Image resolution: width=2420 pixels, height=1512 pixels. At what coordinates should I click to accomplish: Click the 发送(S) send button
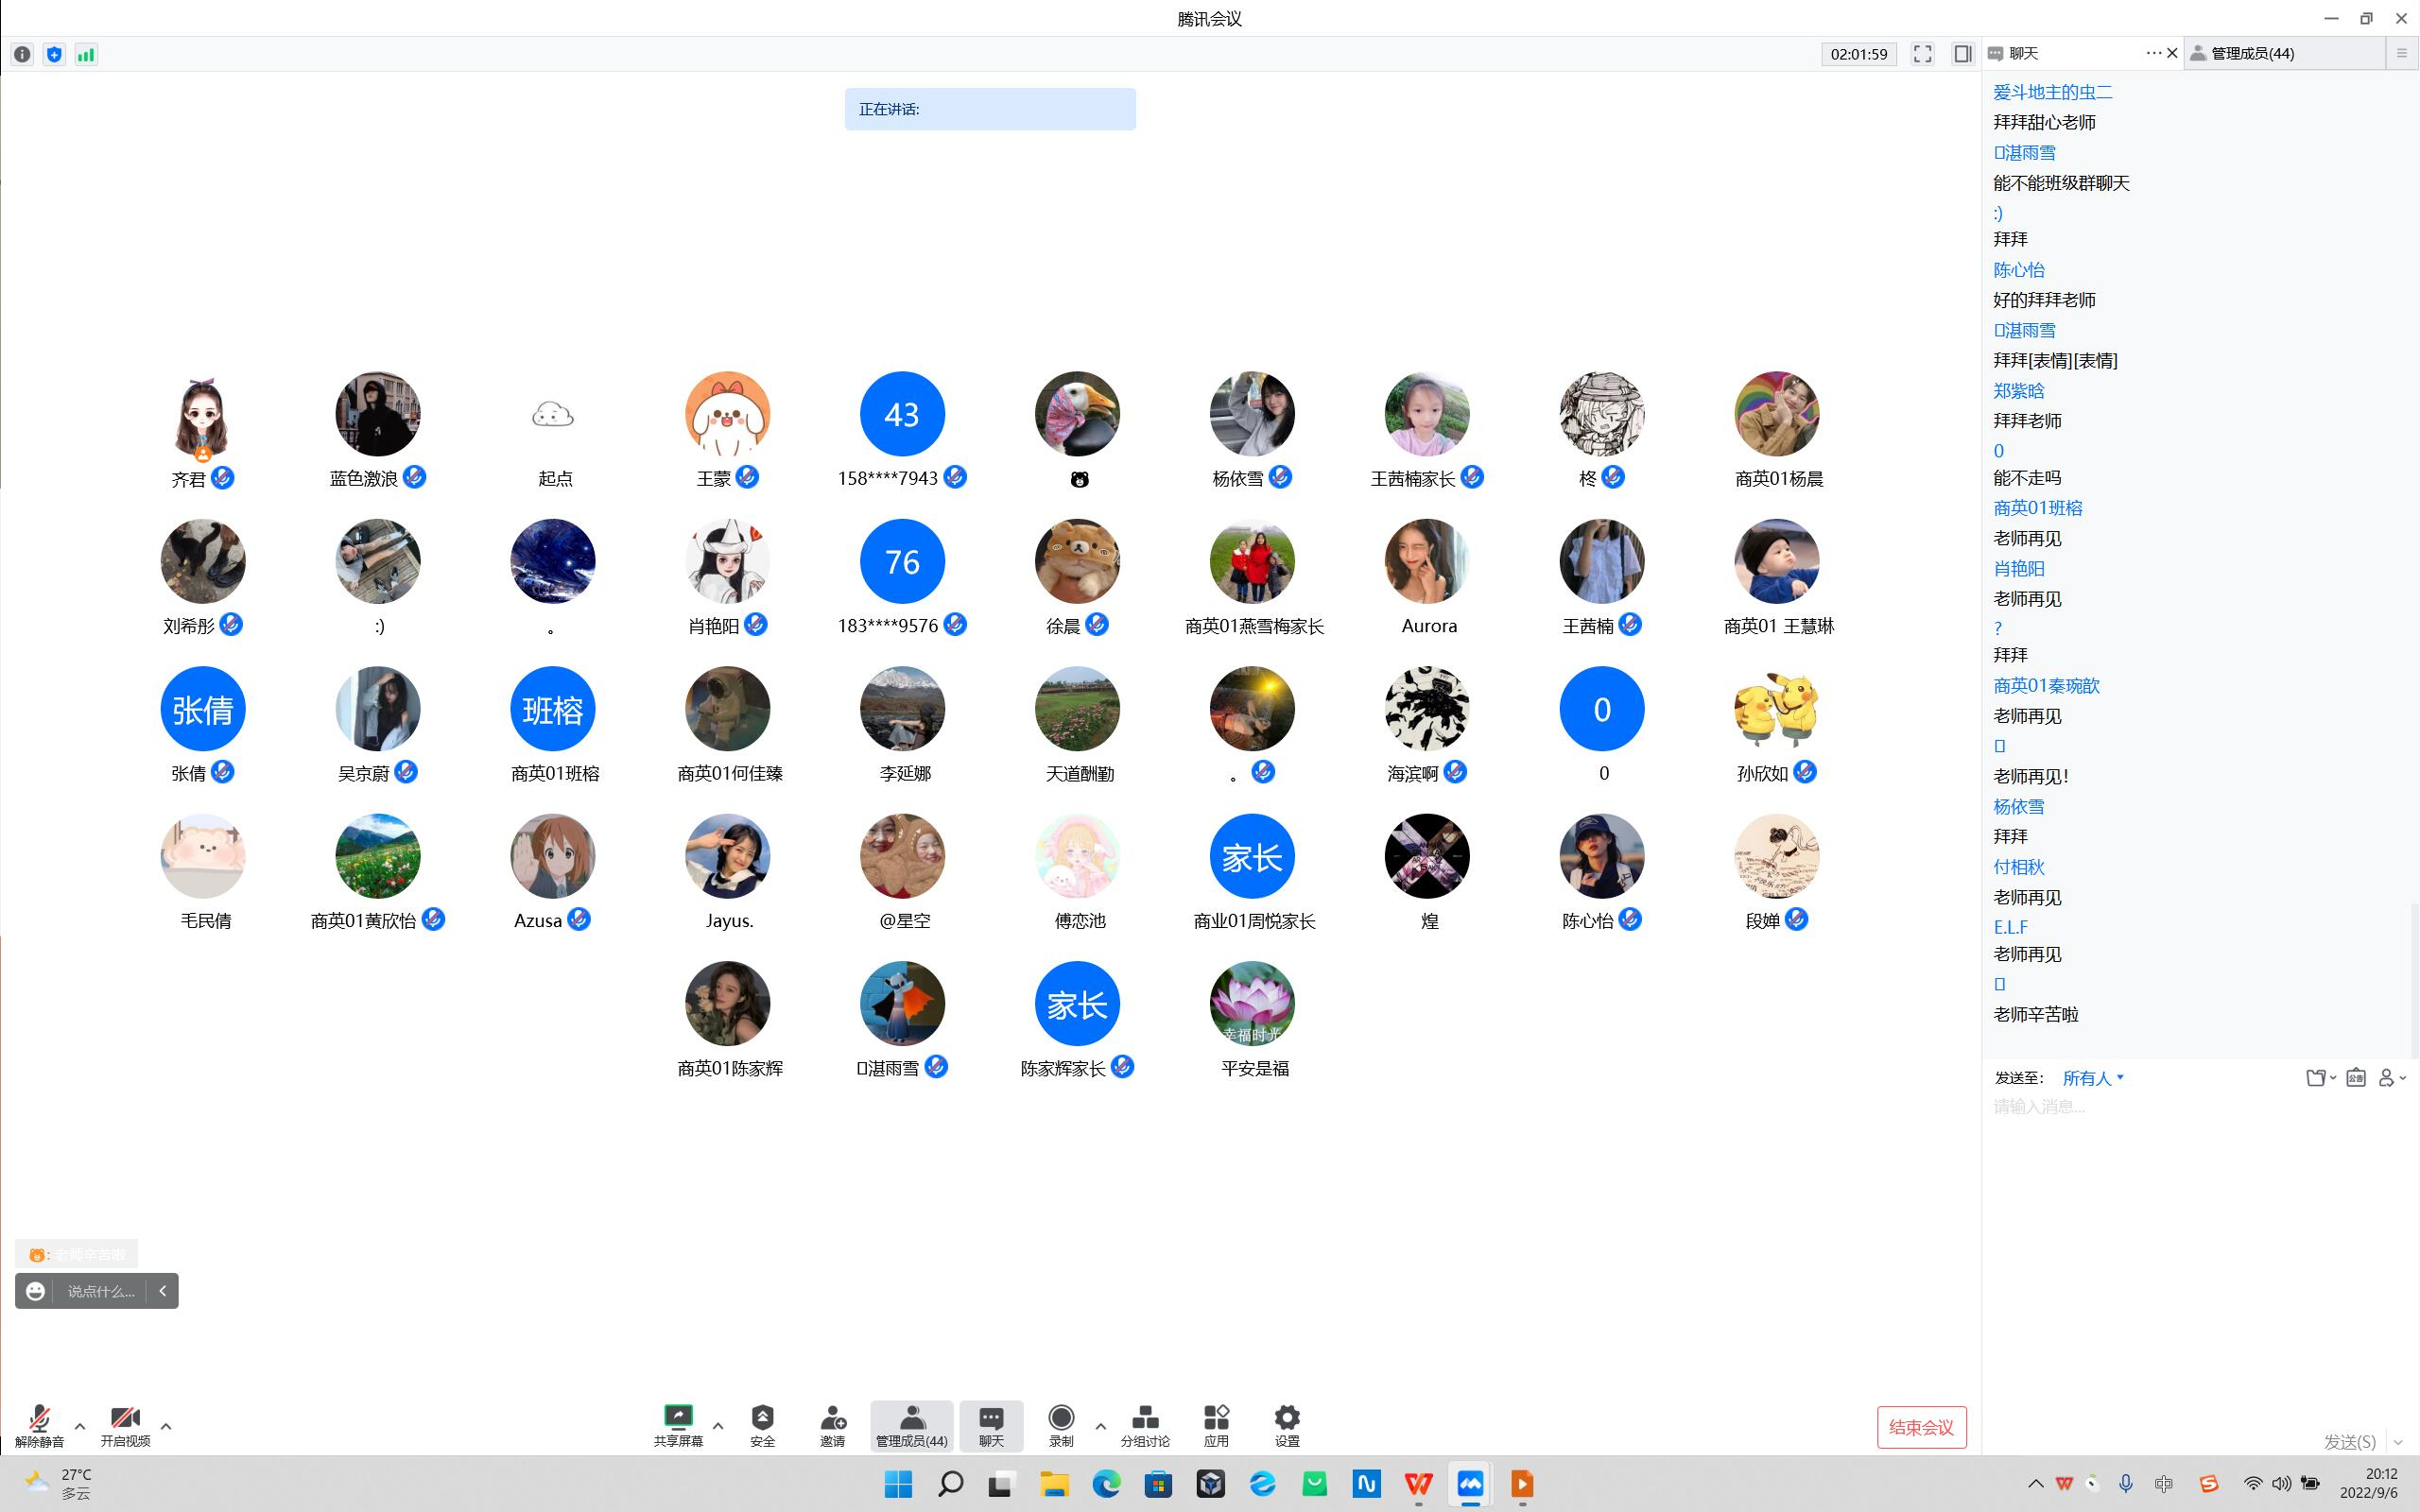[2349, 1441]
